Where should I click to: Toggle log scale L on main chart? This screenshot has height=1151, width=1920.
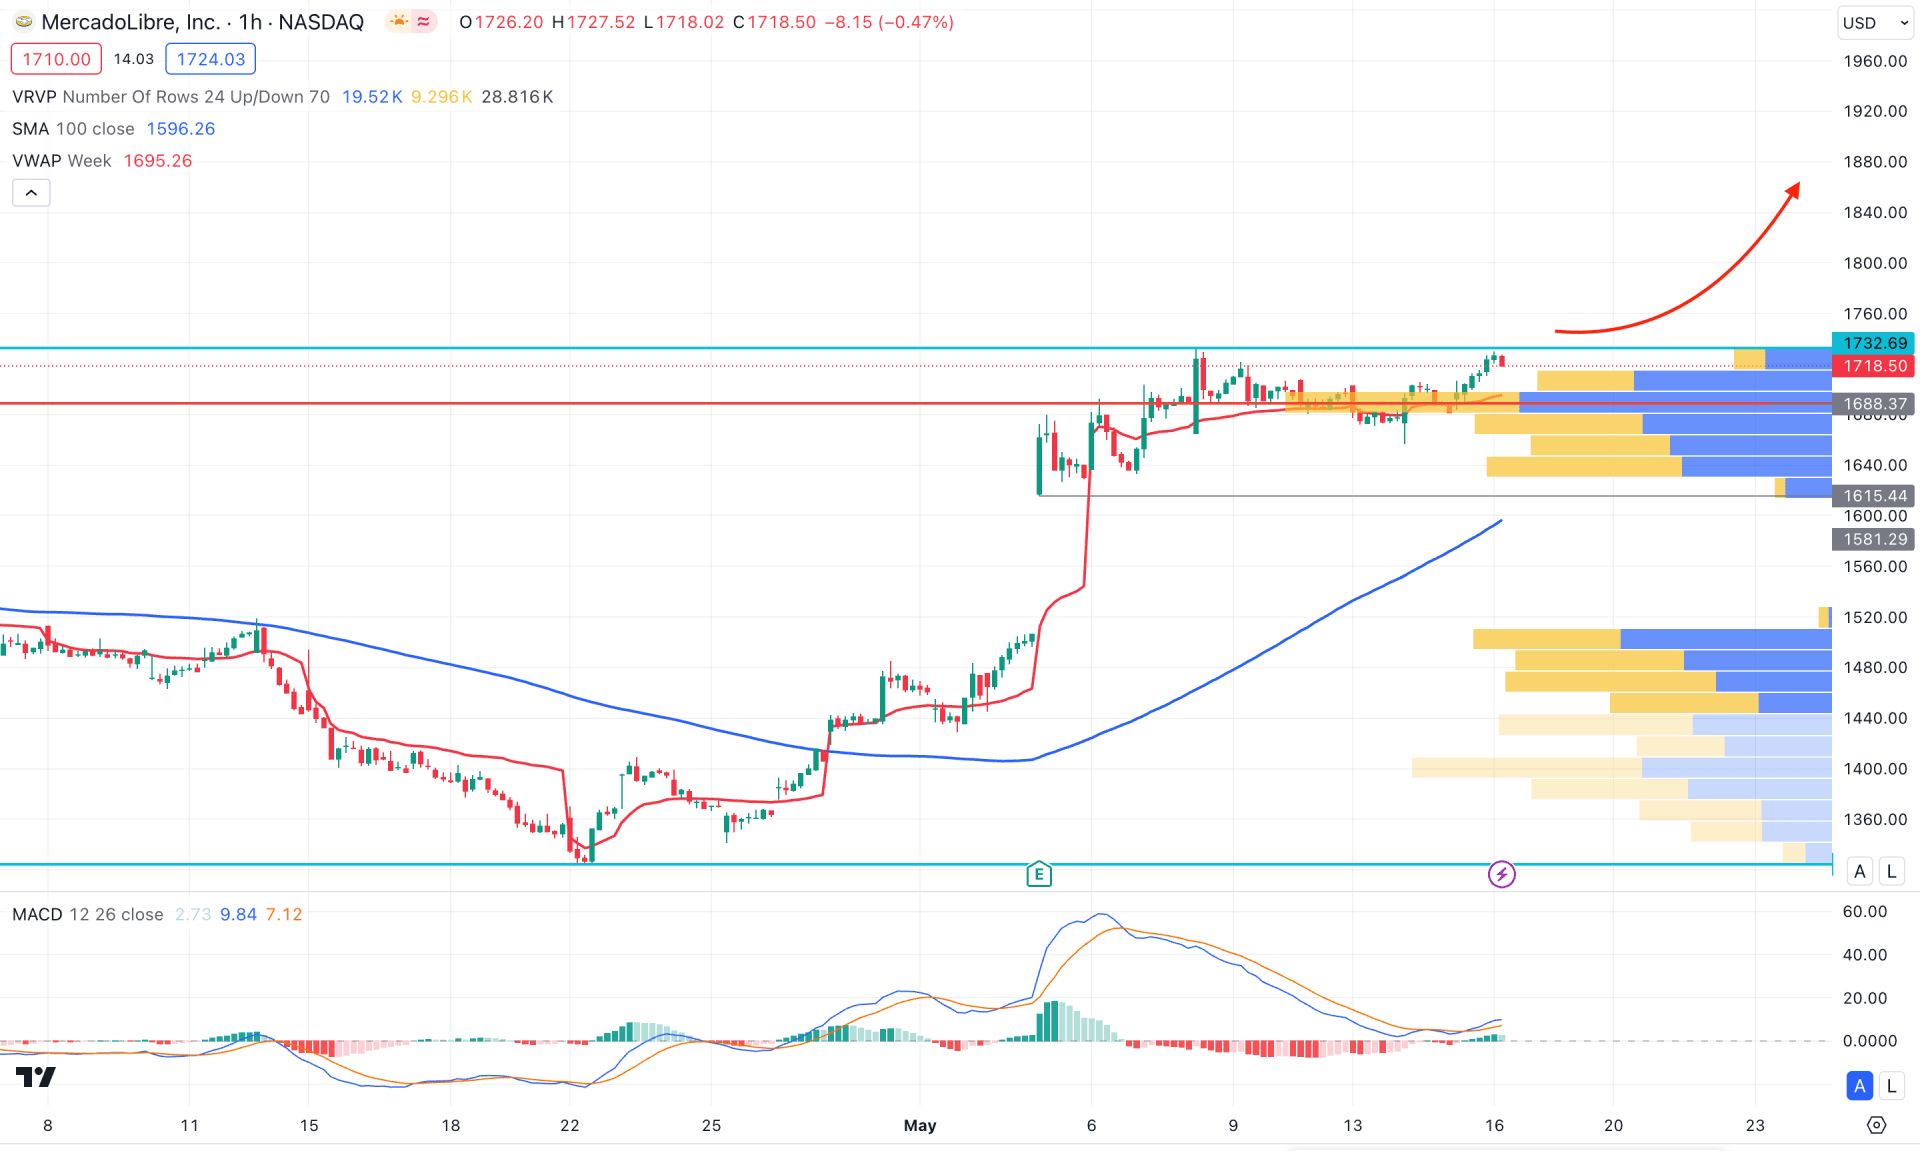point(1891,871)
